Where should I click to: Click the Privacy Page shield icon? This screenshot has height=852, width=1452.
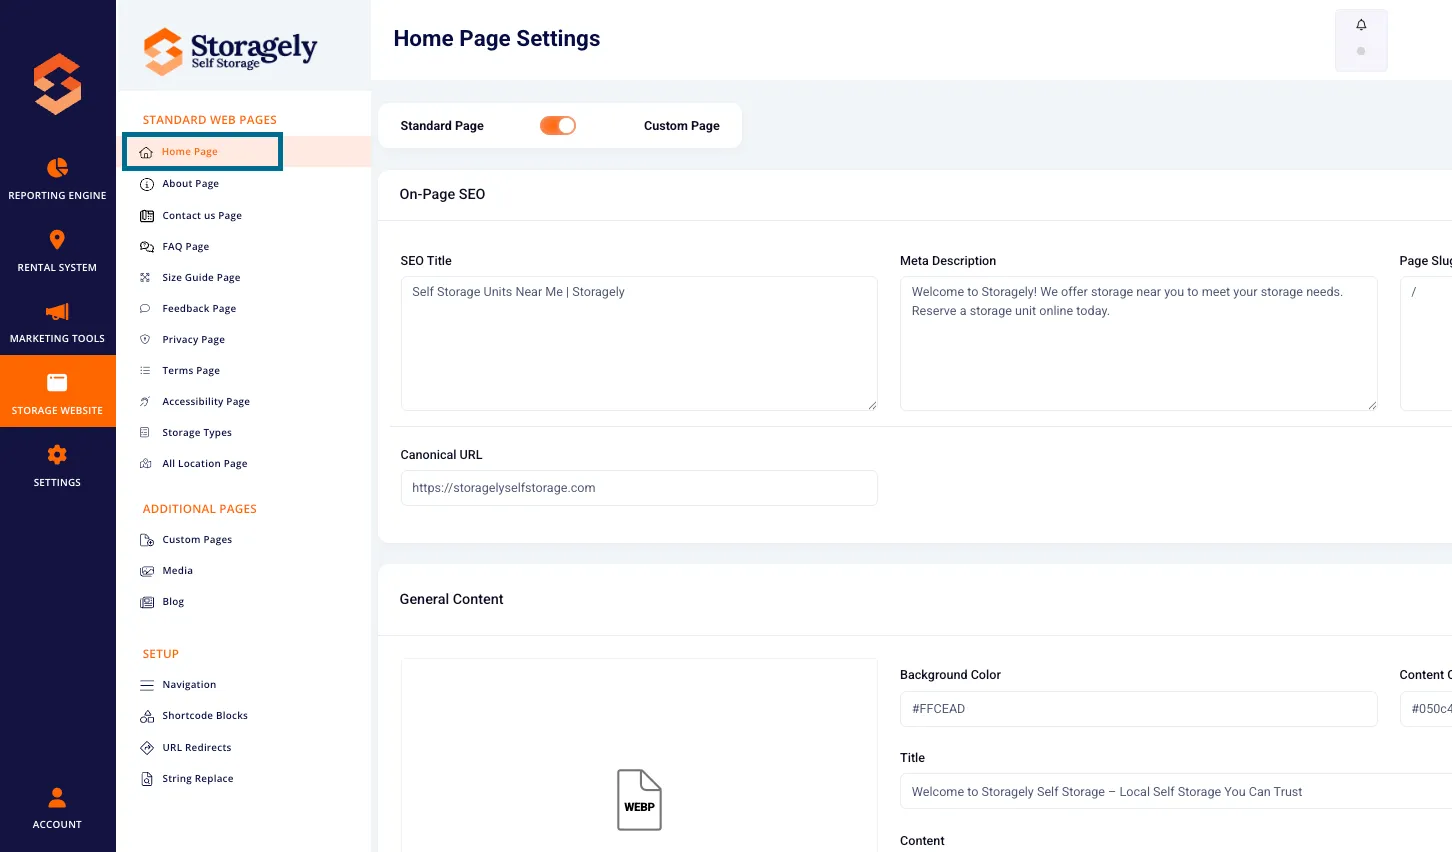pyautogui.click(x=145, y=340)
